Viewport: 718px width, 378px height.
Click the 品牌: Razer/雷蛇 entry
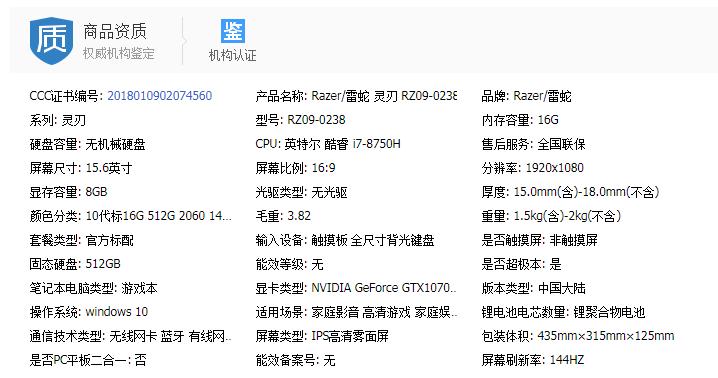point(527,96)
